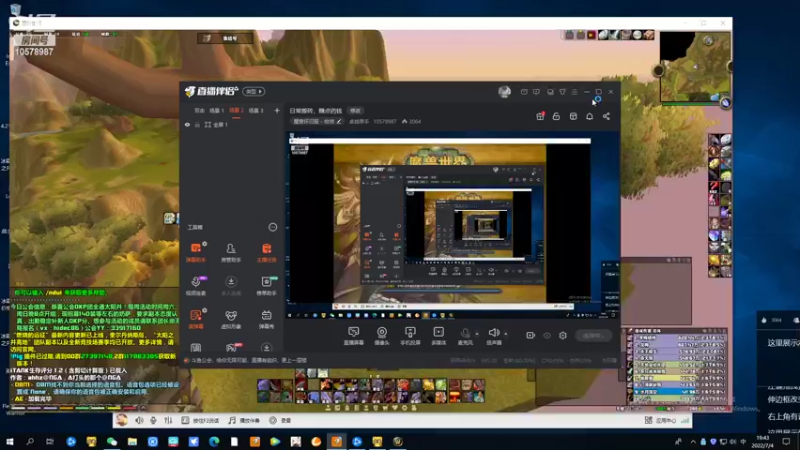
Task: Click the room number 10578987 overlay
Action: point(34,52)
